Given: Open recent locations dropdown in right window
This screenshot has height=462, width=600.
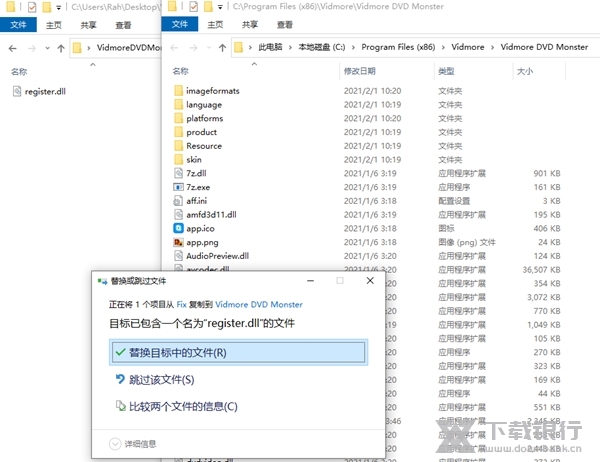Looking at the screenshot, I should [x=209, y=48].
